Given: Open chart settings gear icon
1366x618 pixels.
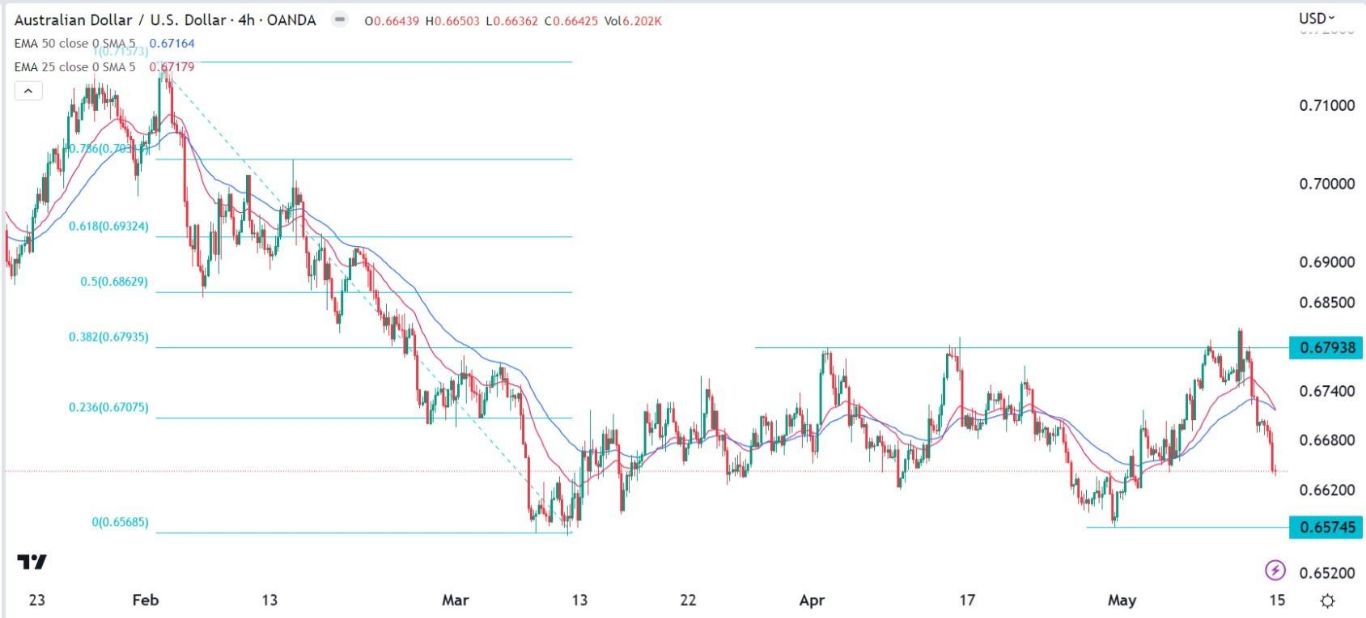Looking at the screenshot, I should (1327, 601).
